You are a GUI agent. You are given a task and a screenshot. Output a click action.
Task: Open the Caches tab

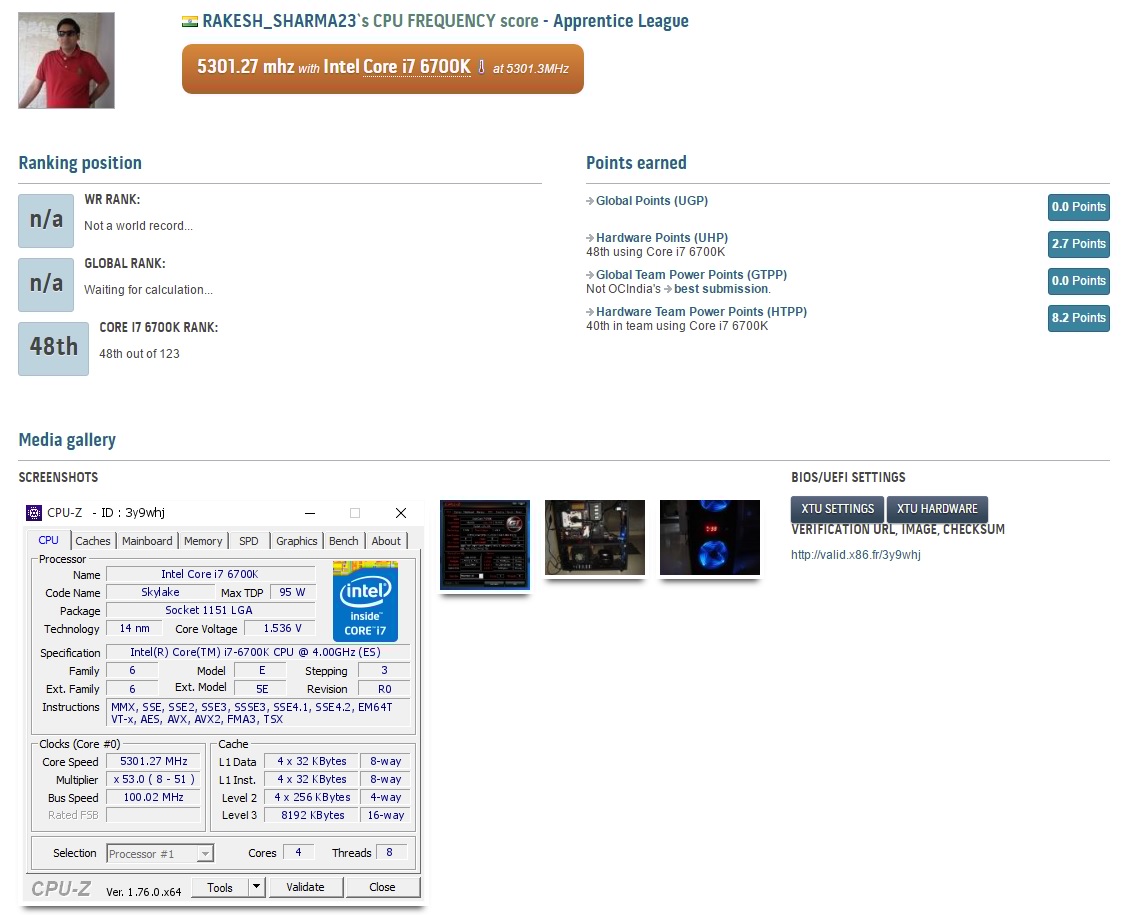pos(93,541)
